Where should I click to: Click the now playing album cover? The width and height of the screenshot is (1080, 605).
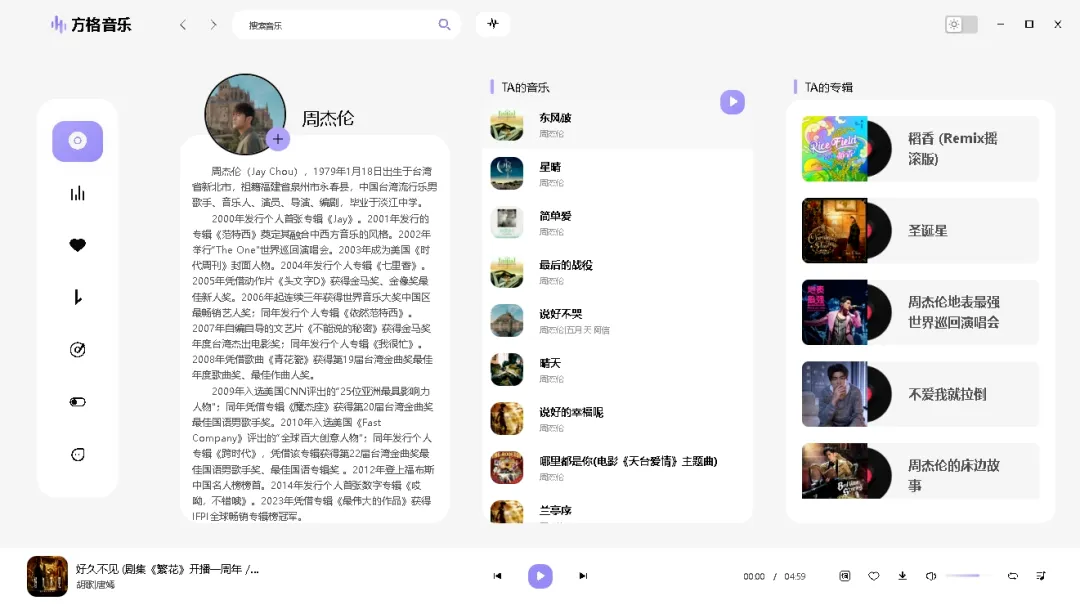(x=48, y=576)
